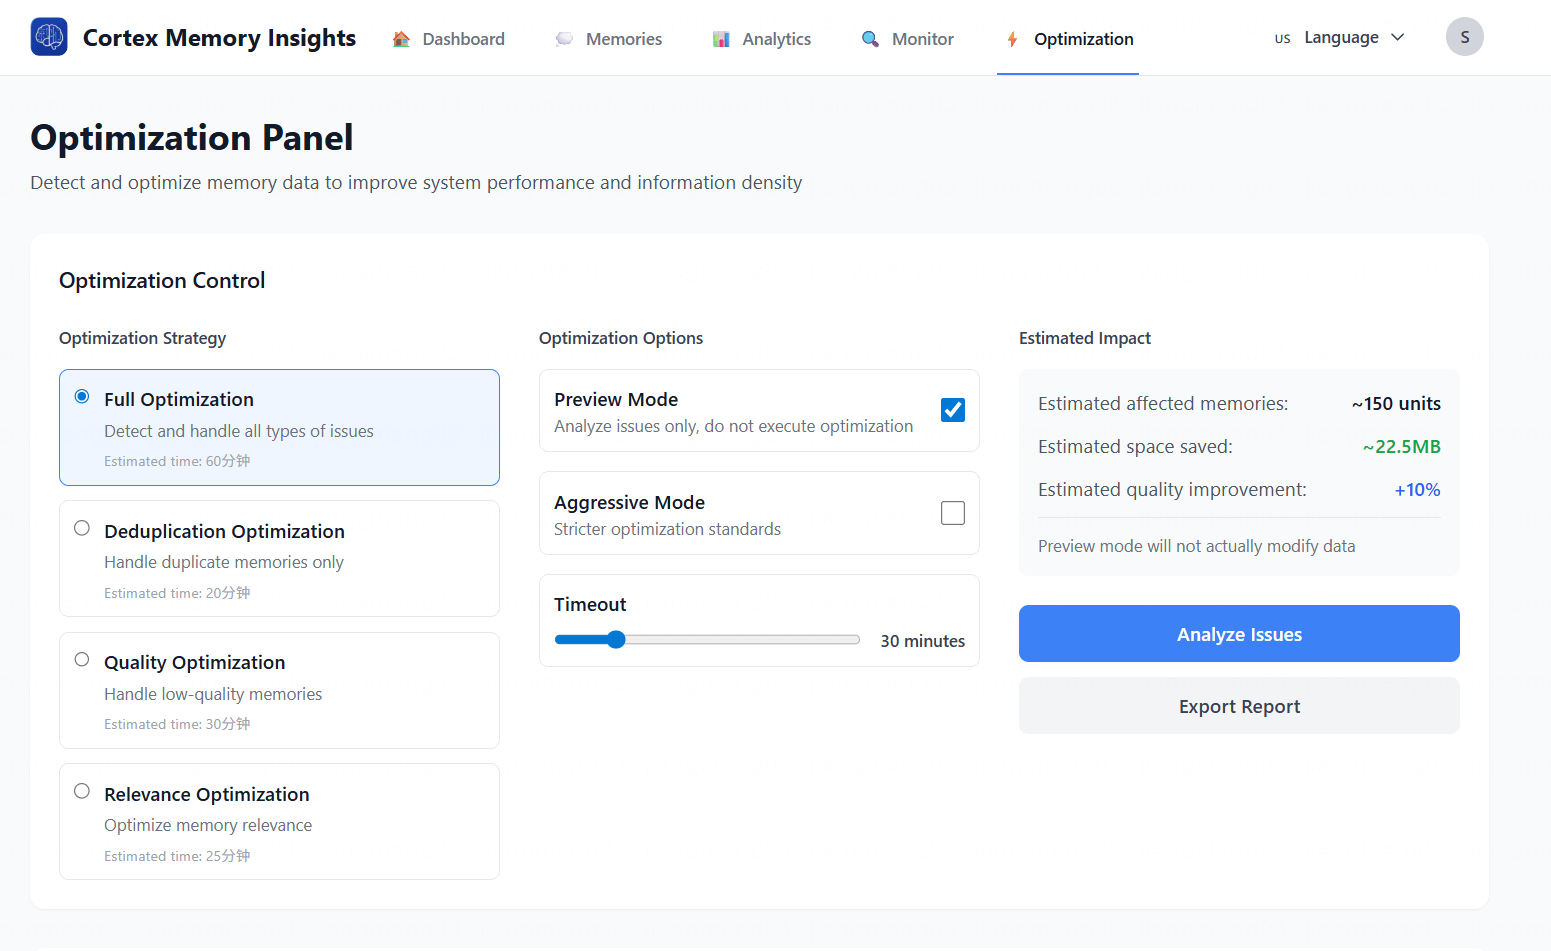
Task: Open the user avatar S
Action: pyautogui.click(x=1465, y=37)
